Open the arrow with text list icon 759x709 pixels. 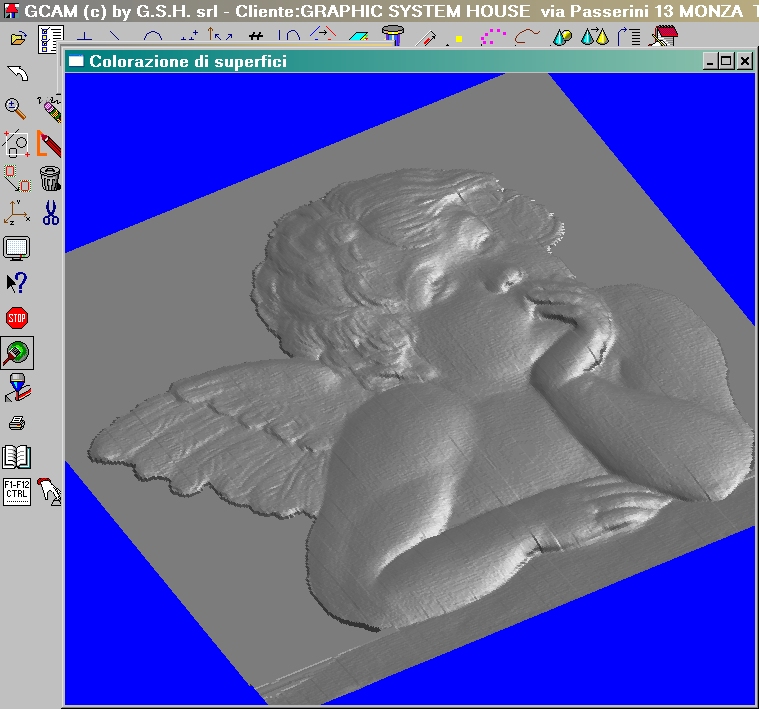pos(629,37)
